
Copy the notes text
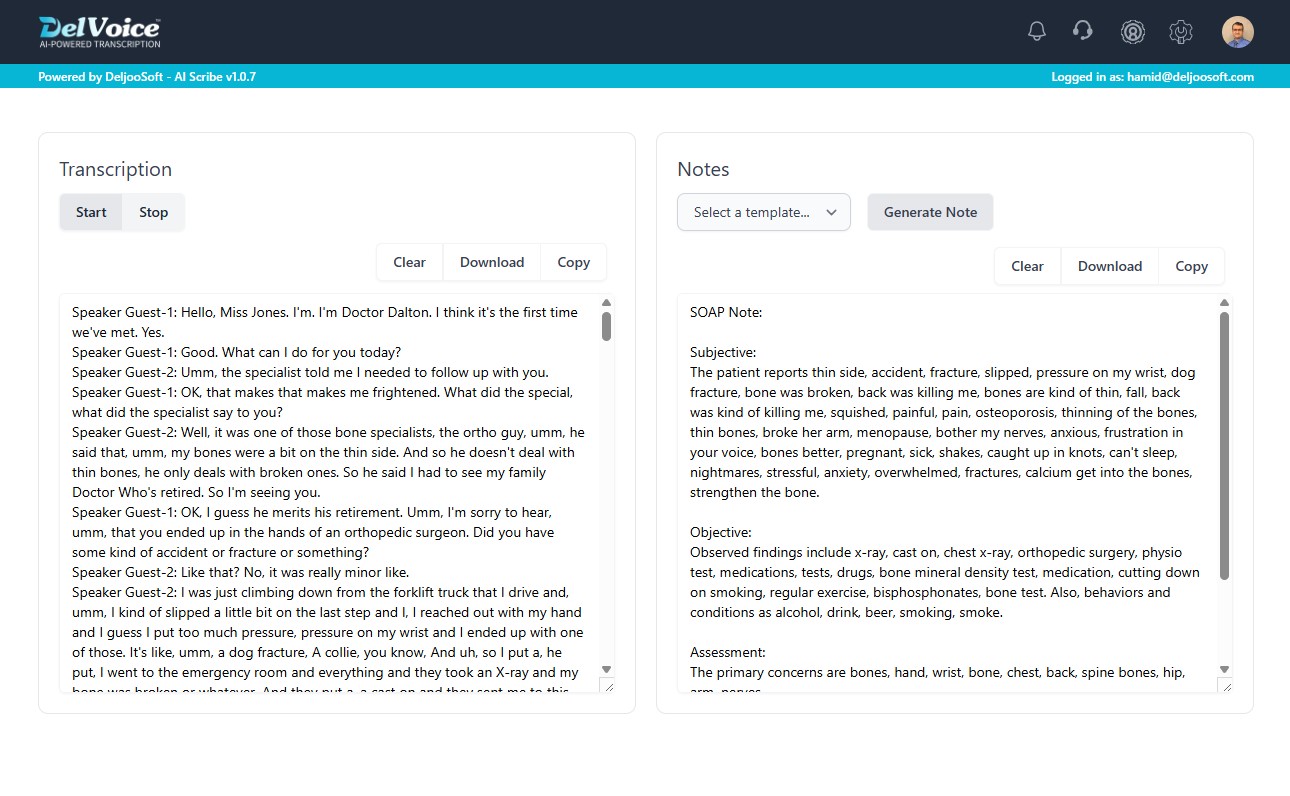click(1191, 266)
